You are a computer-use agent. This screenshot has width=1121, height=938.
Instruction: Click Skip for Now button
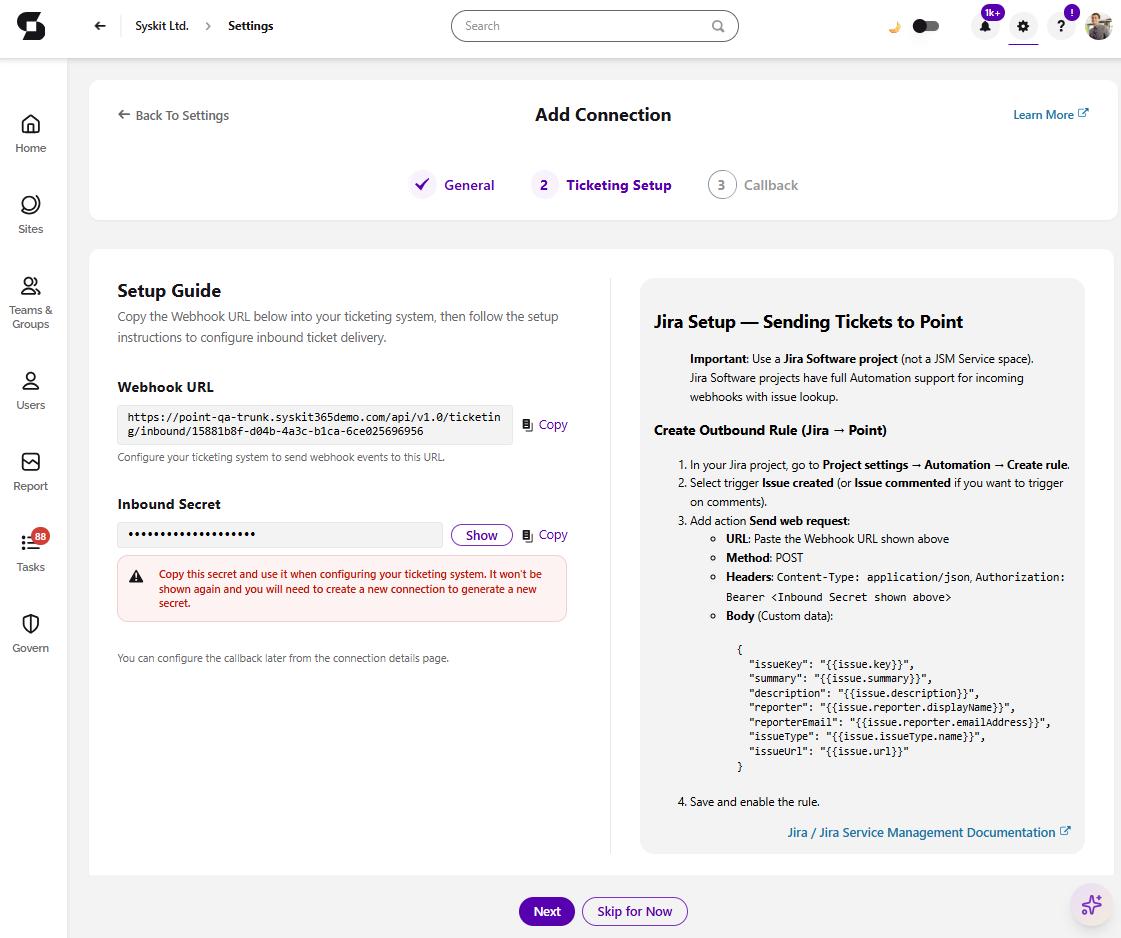click(635, 912)
